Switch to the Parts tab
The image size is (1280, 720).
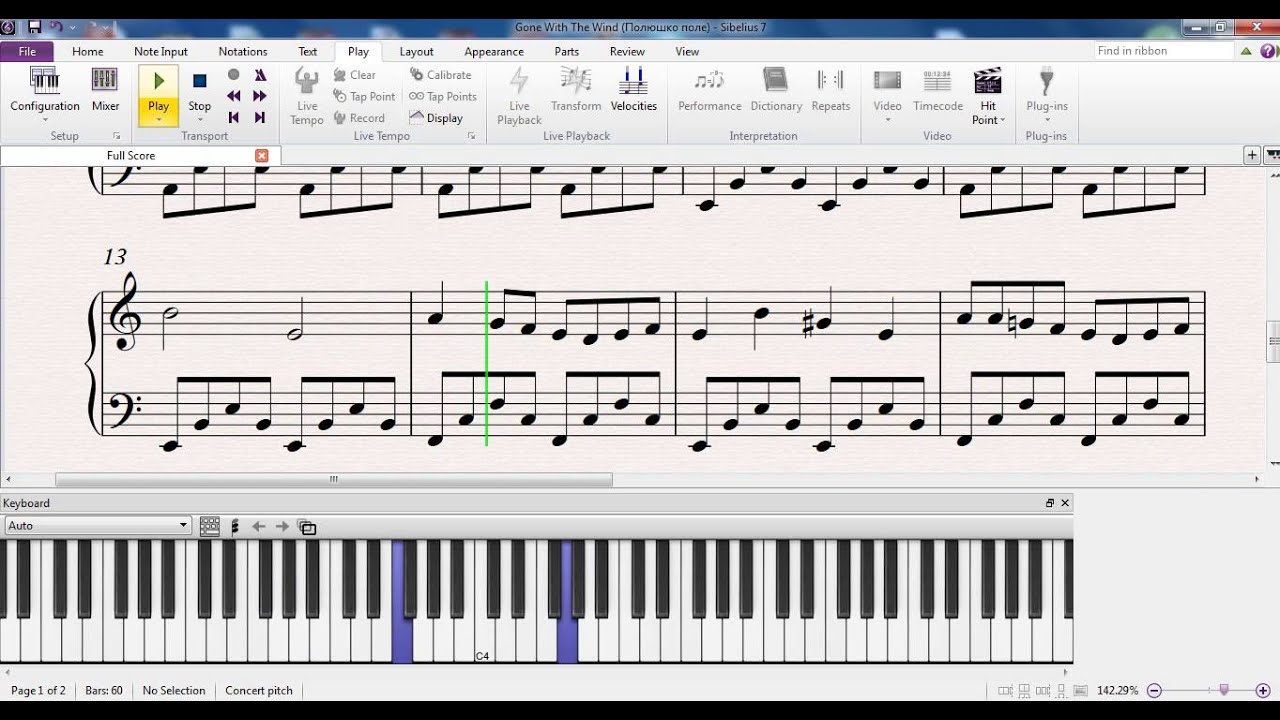[x=567, y=51]
